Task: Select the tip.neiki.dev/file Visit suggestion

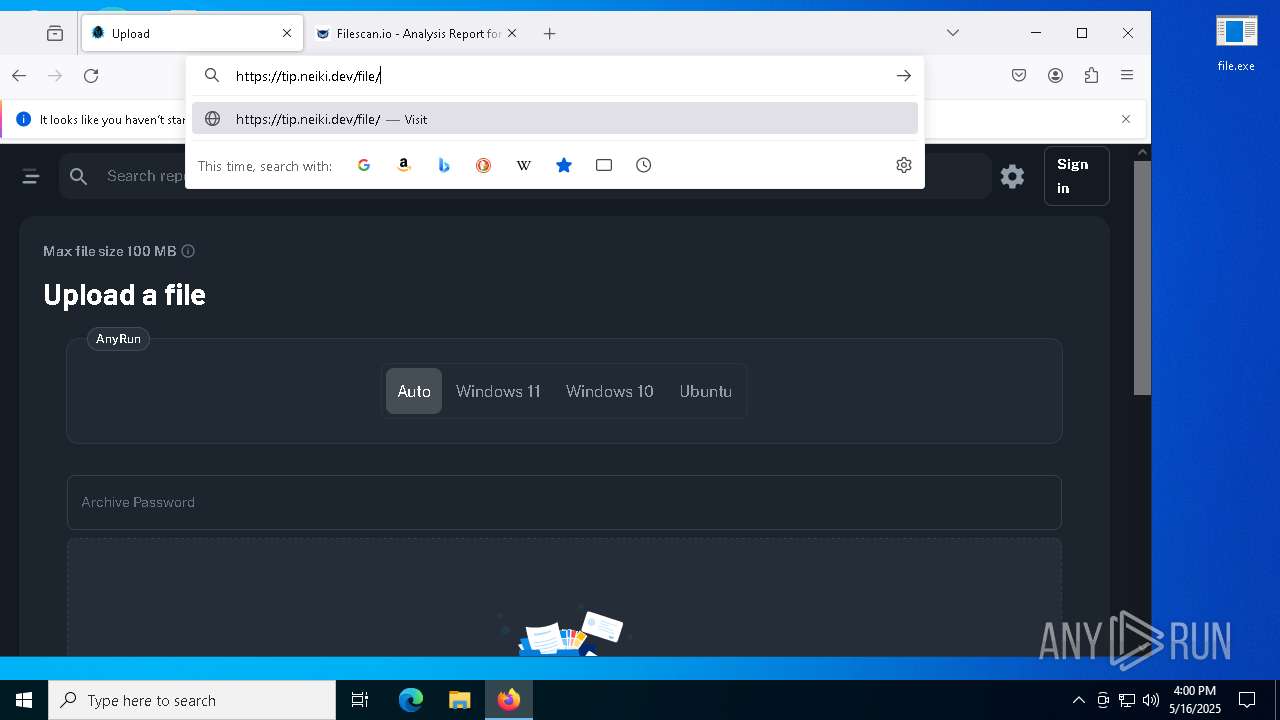Action: 555,119
